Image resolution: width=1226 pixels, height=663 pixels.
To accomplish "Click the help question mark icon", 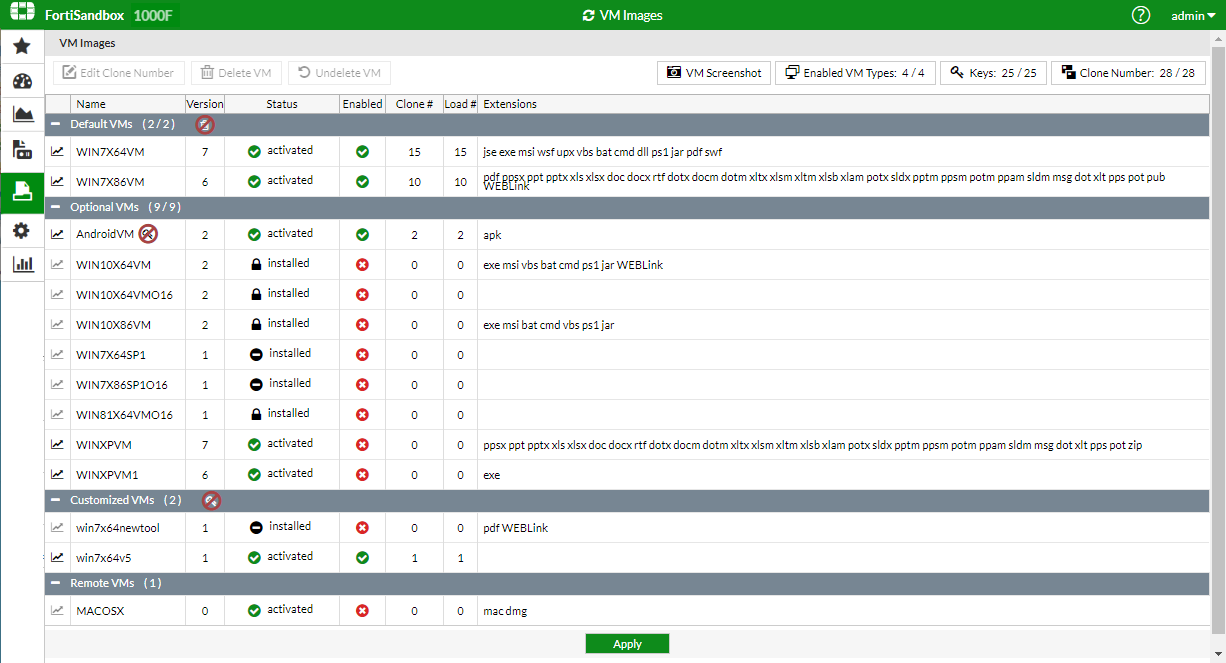I will click(1141, 15).
